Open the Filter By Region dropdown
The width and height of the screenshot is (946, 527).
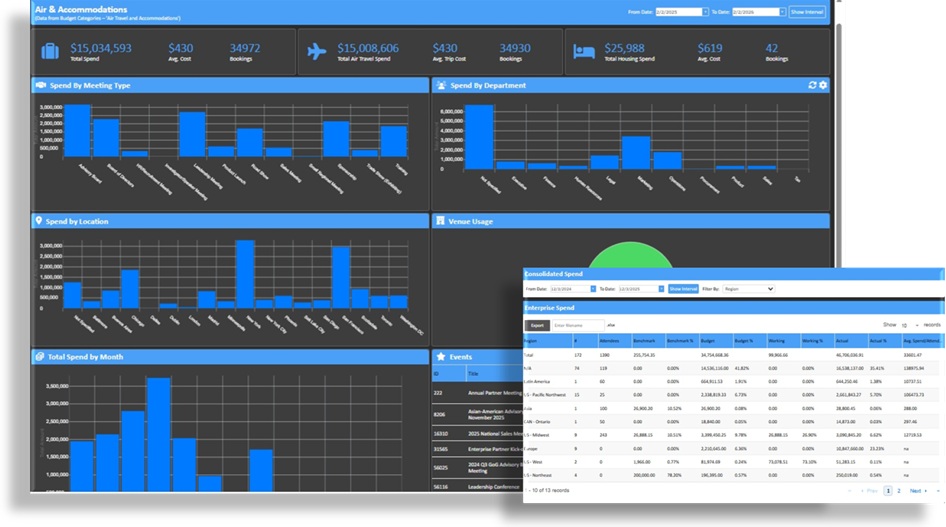(748, 289)
